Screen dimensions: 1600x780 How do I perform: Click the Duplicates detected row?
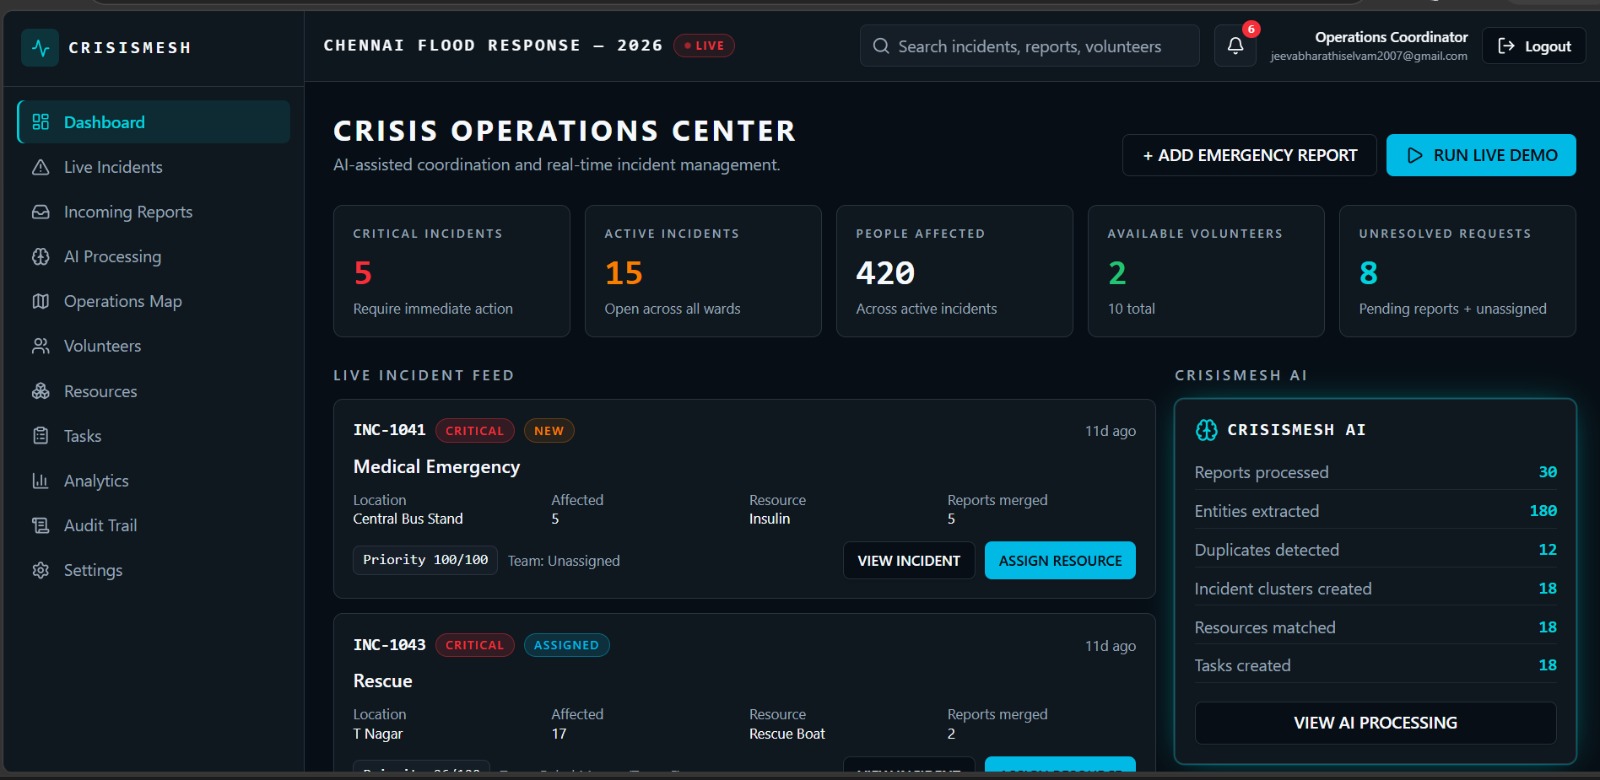[x=1376, y=550]
